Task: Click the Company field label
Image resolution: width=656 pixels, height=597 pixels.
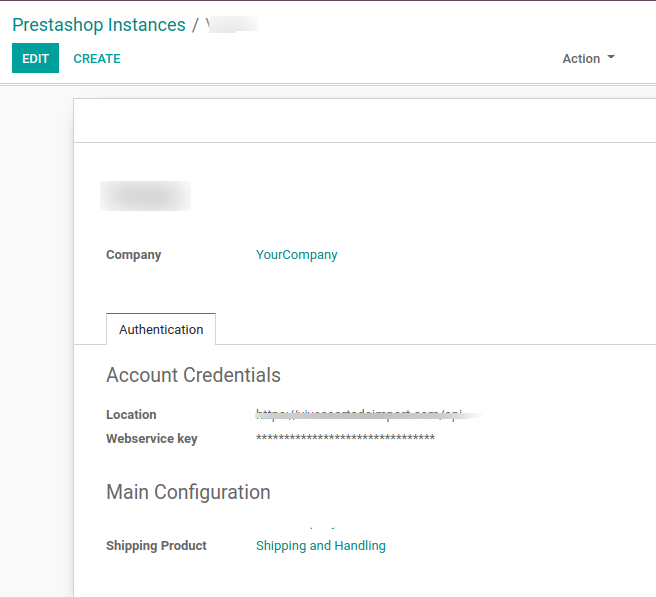Action: [133, 255]
